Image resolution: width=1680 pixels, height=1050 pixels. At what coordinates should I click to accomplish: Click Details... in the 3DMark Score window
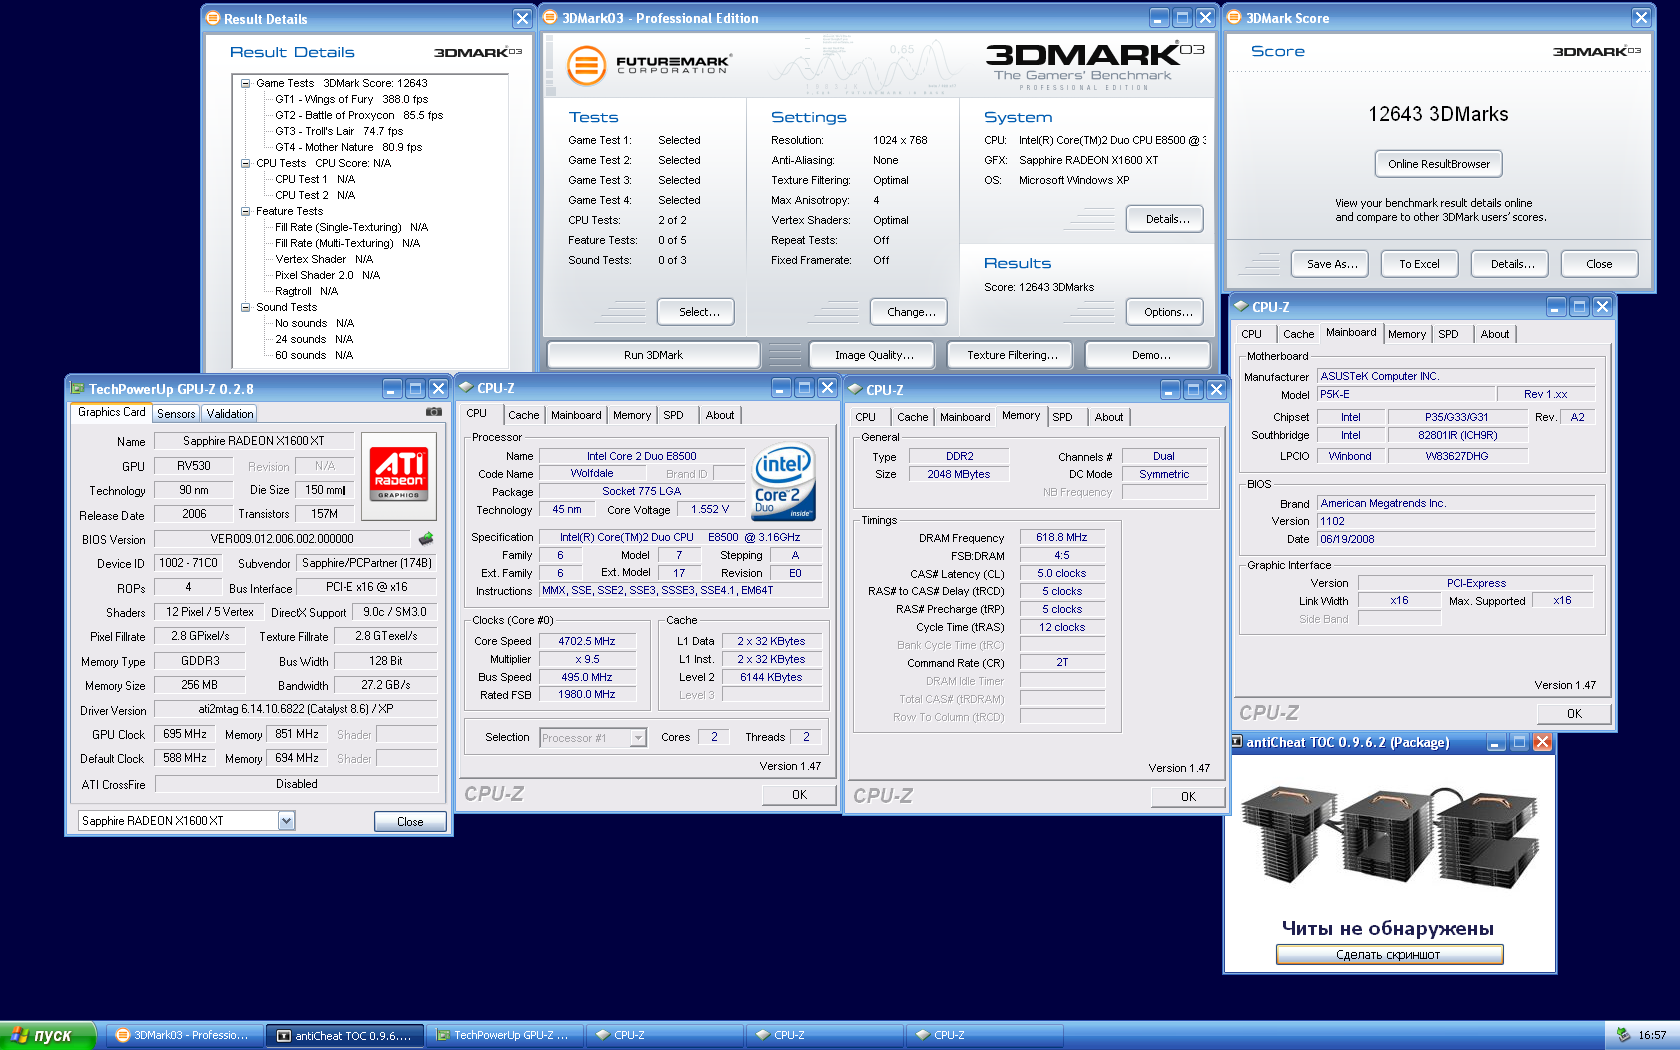point(1512,264)
